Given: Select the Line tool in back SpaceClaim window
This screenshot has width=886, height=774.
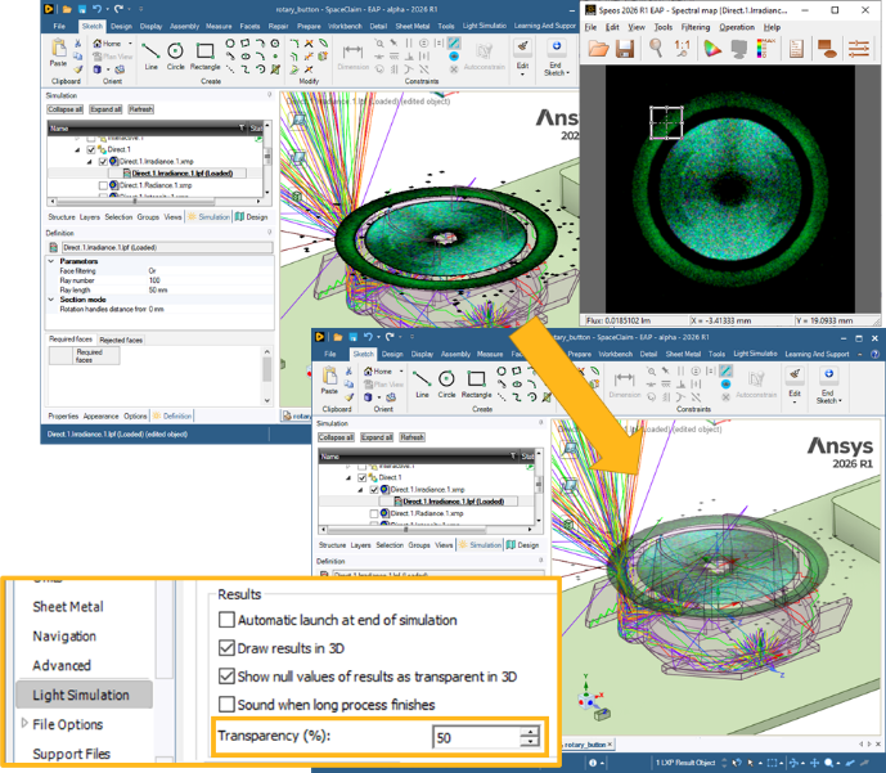Looking at the screenshot, I should coord(151,55).
